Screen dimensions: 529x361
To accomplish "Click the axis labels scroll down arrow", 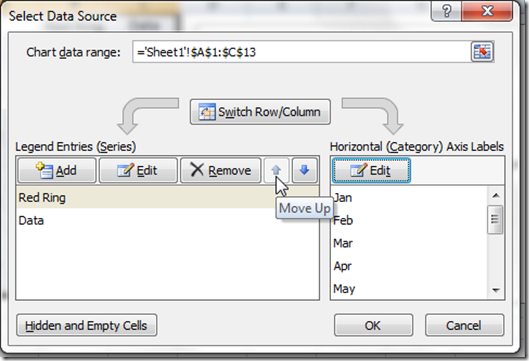I will tap(496, 290).
